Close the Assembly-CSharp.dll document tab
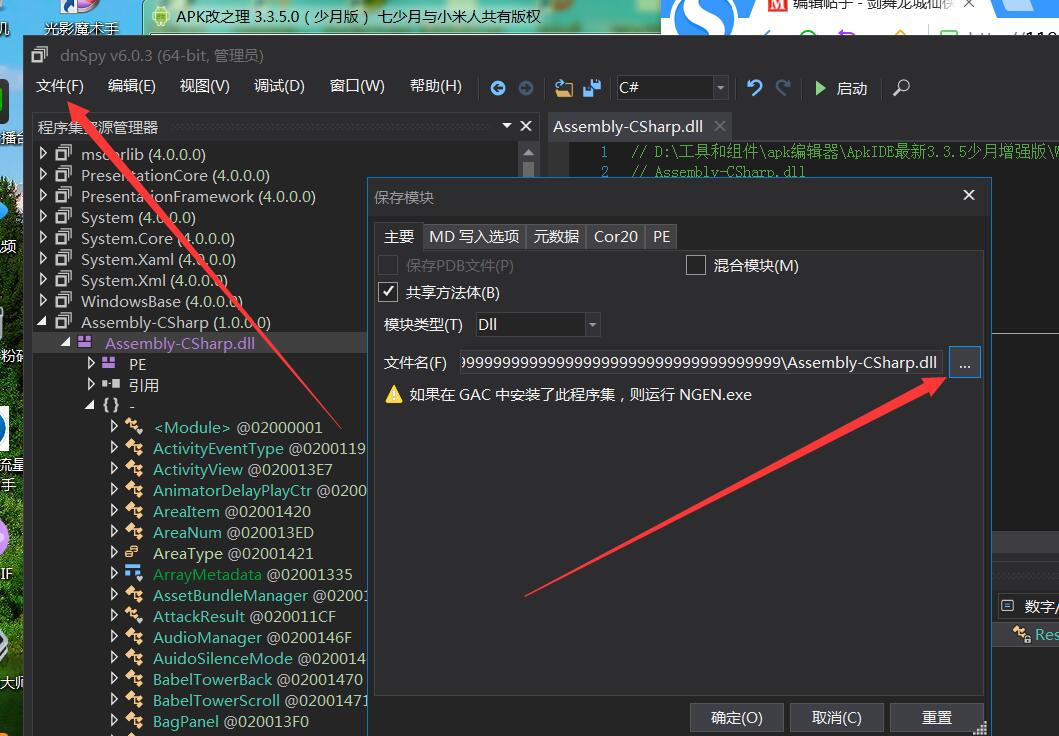This screenshot has height=736, width=1059. click(x=719, y=127)
